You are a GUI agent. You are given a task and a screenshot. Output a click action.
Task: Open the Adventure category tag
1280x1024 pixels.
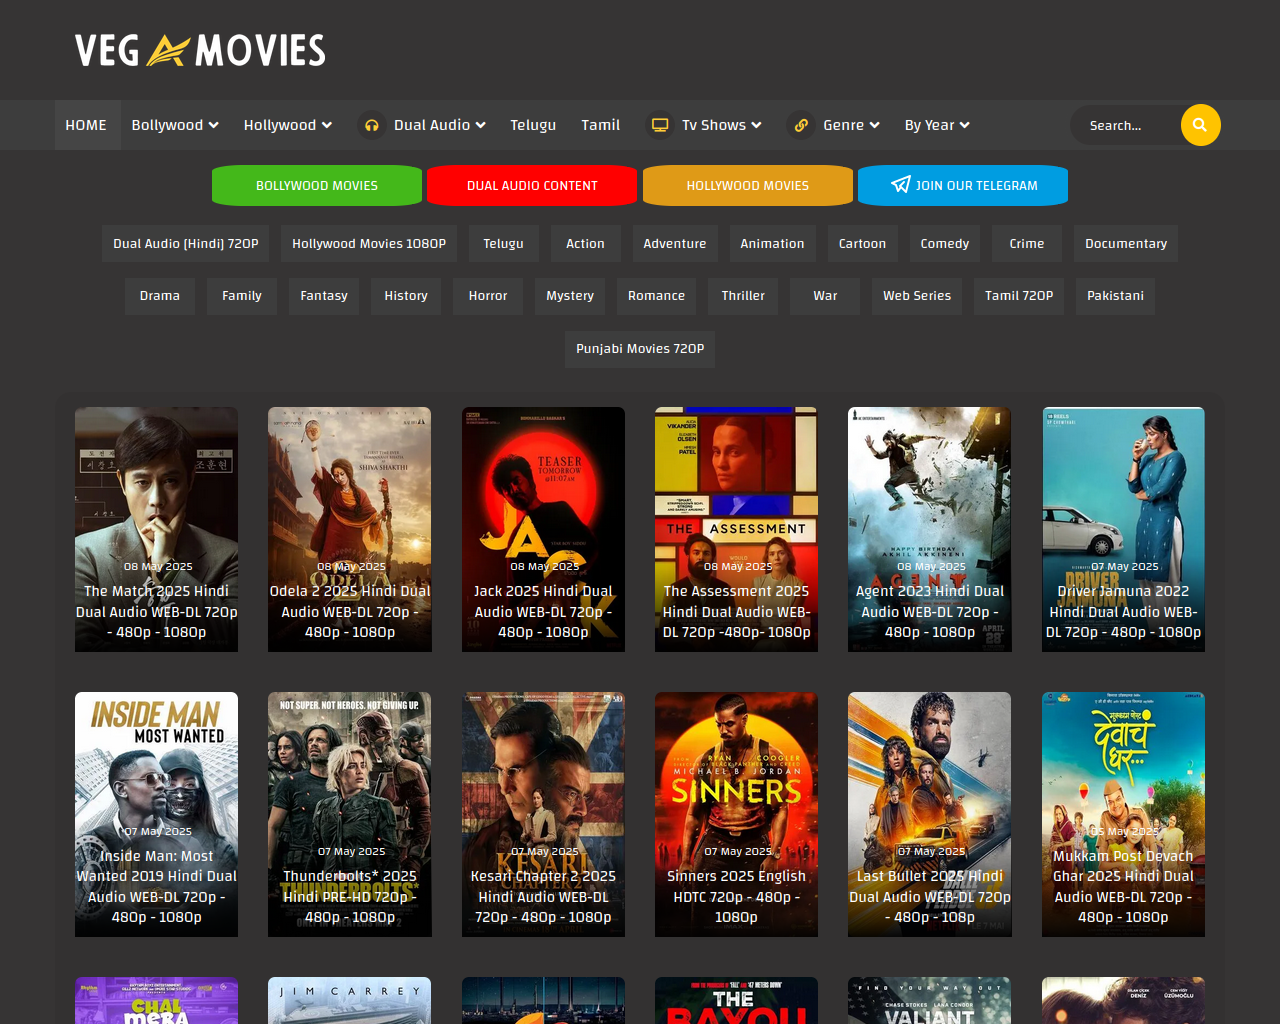675,243
